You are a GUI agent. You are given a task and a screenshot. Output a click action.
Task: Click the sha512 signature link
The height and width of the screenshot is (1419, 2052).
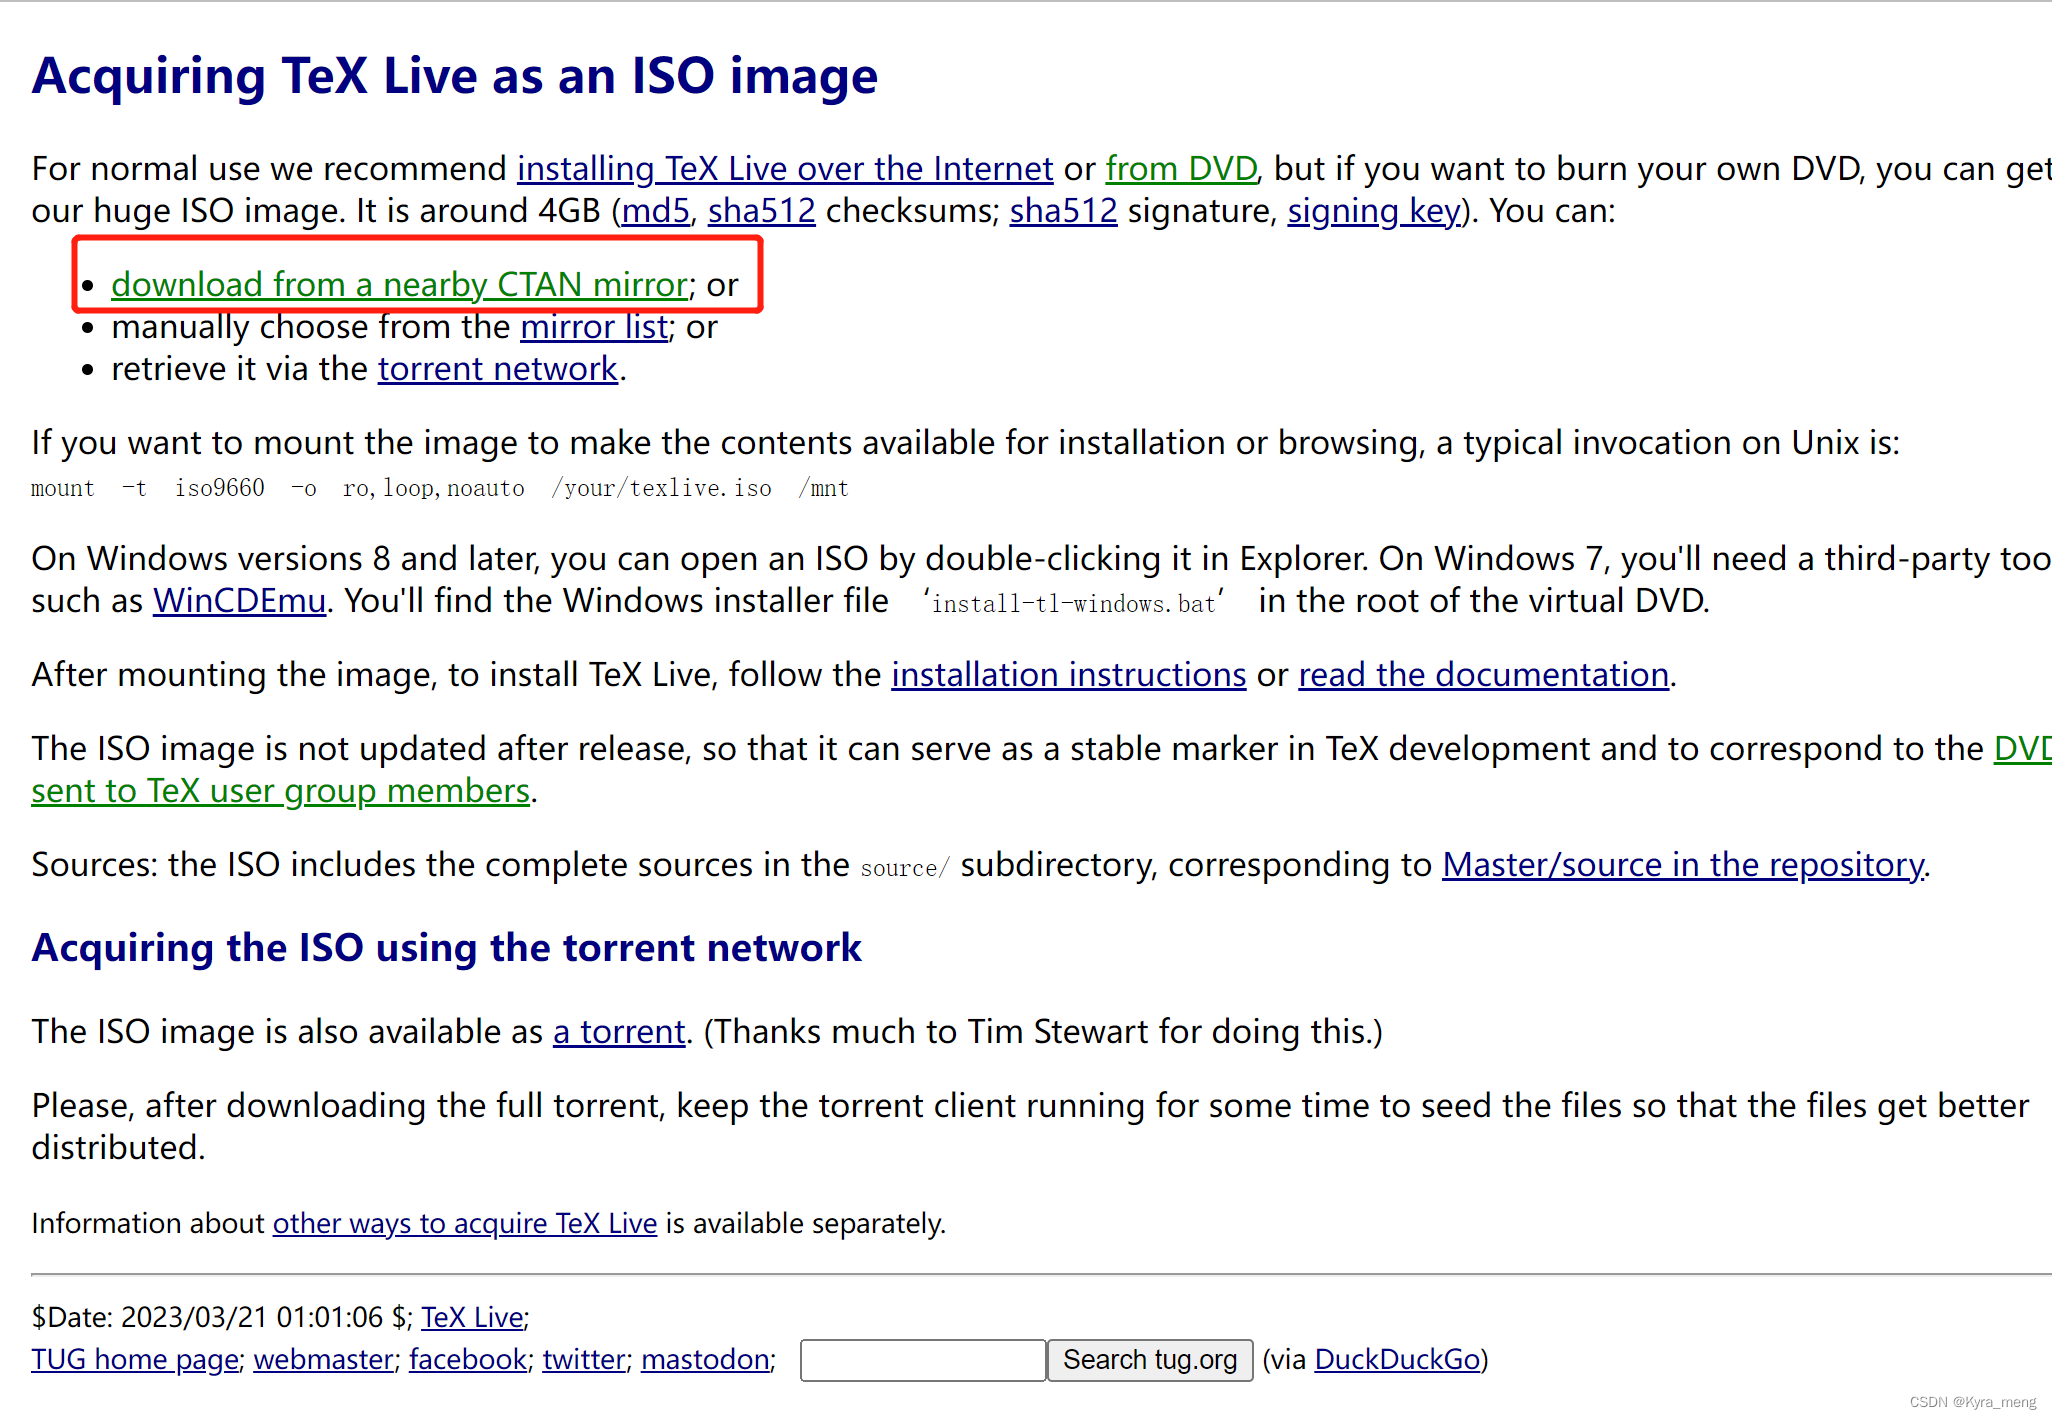tap(1062, 211)
